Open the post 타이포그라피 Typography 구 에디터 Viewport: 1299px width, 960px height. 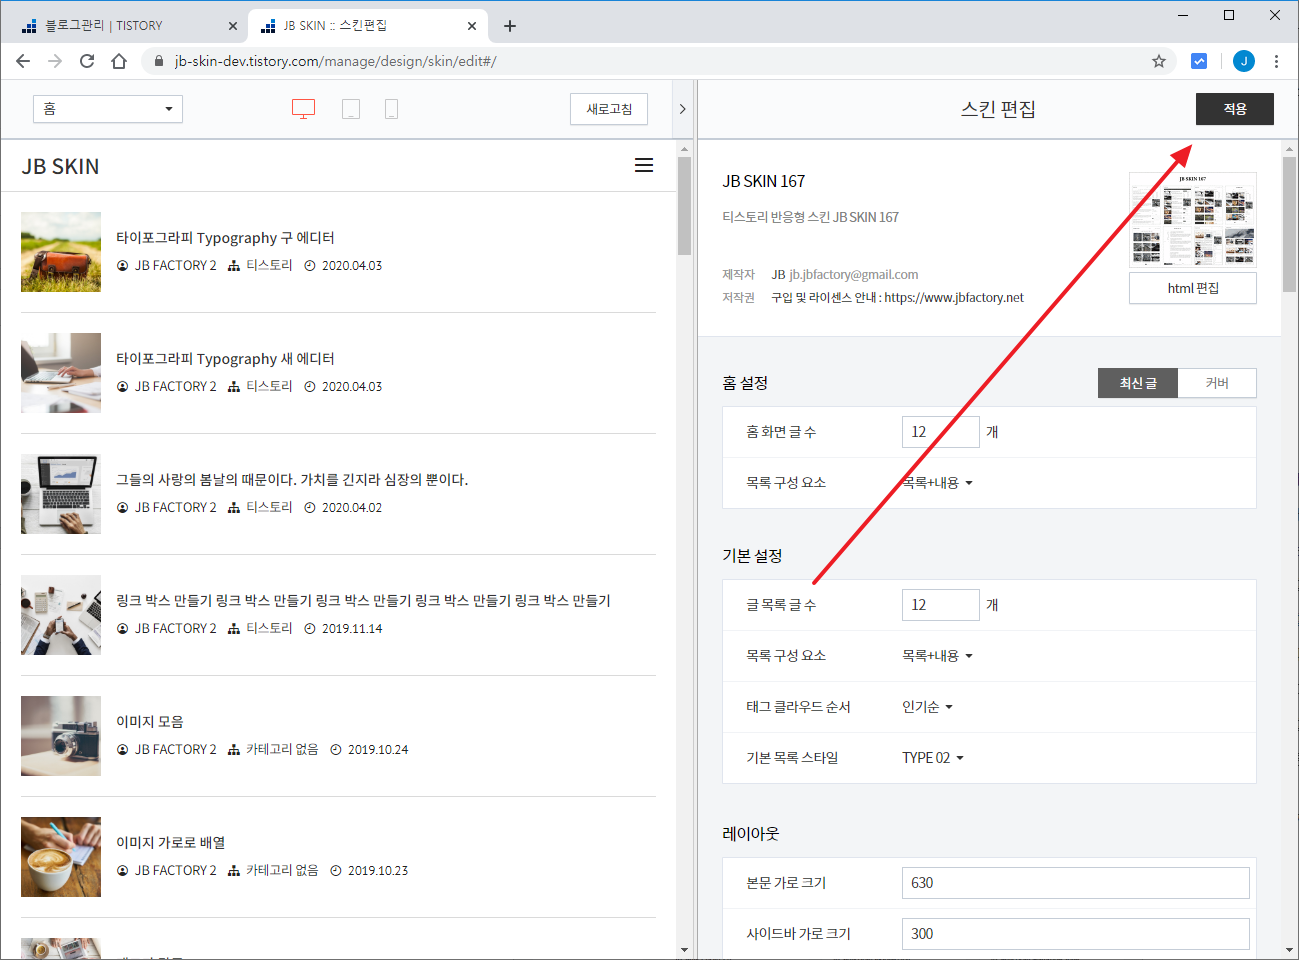click(225, 238)
